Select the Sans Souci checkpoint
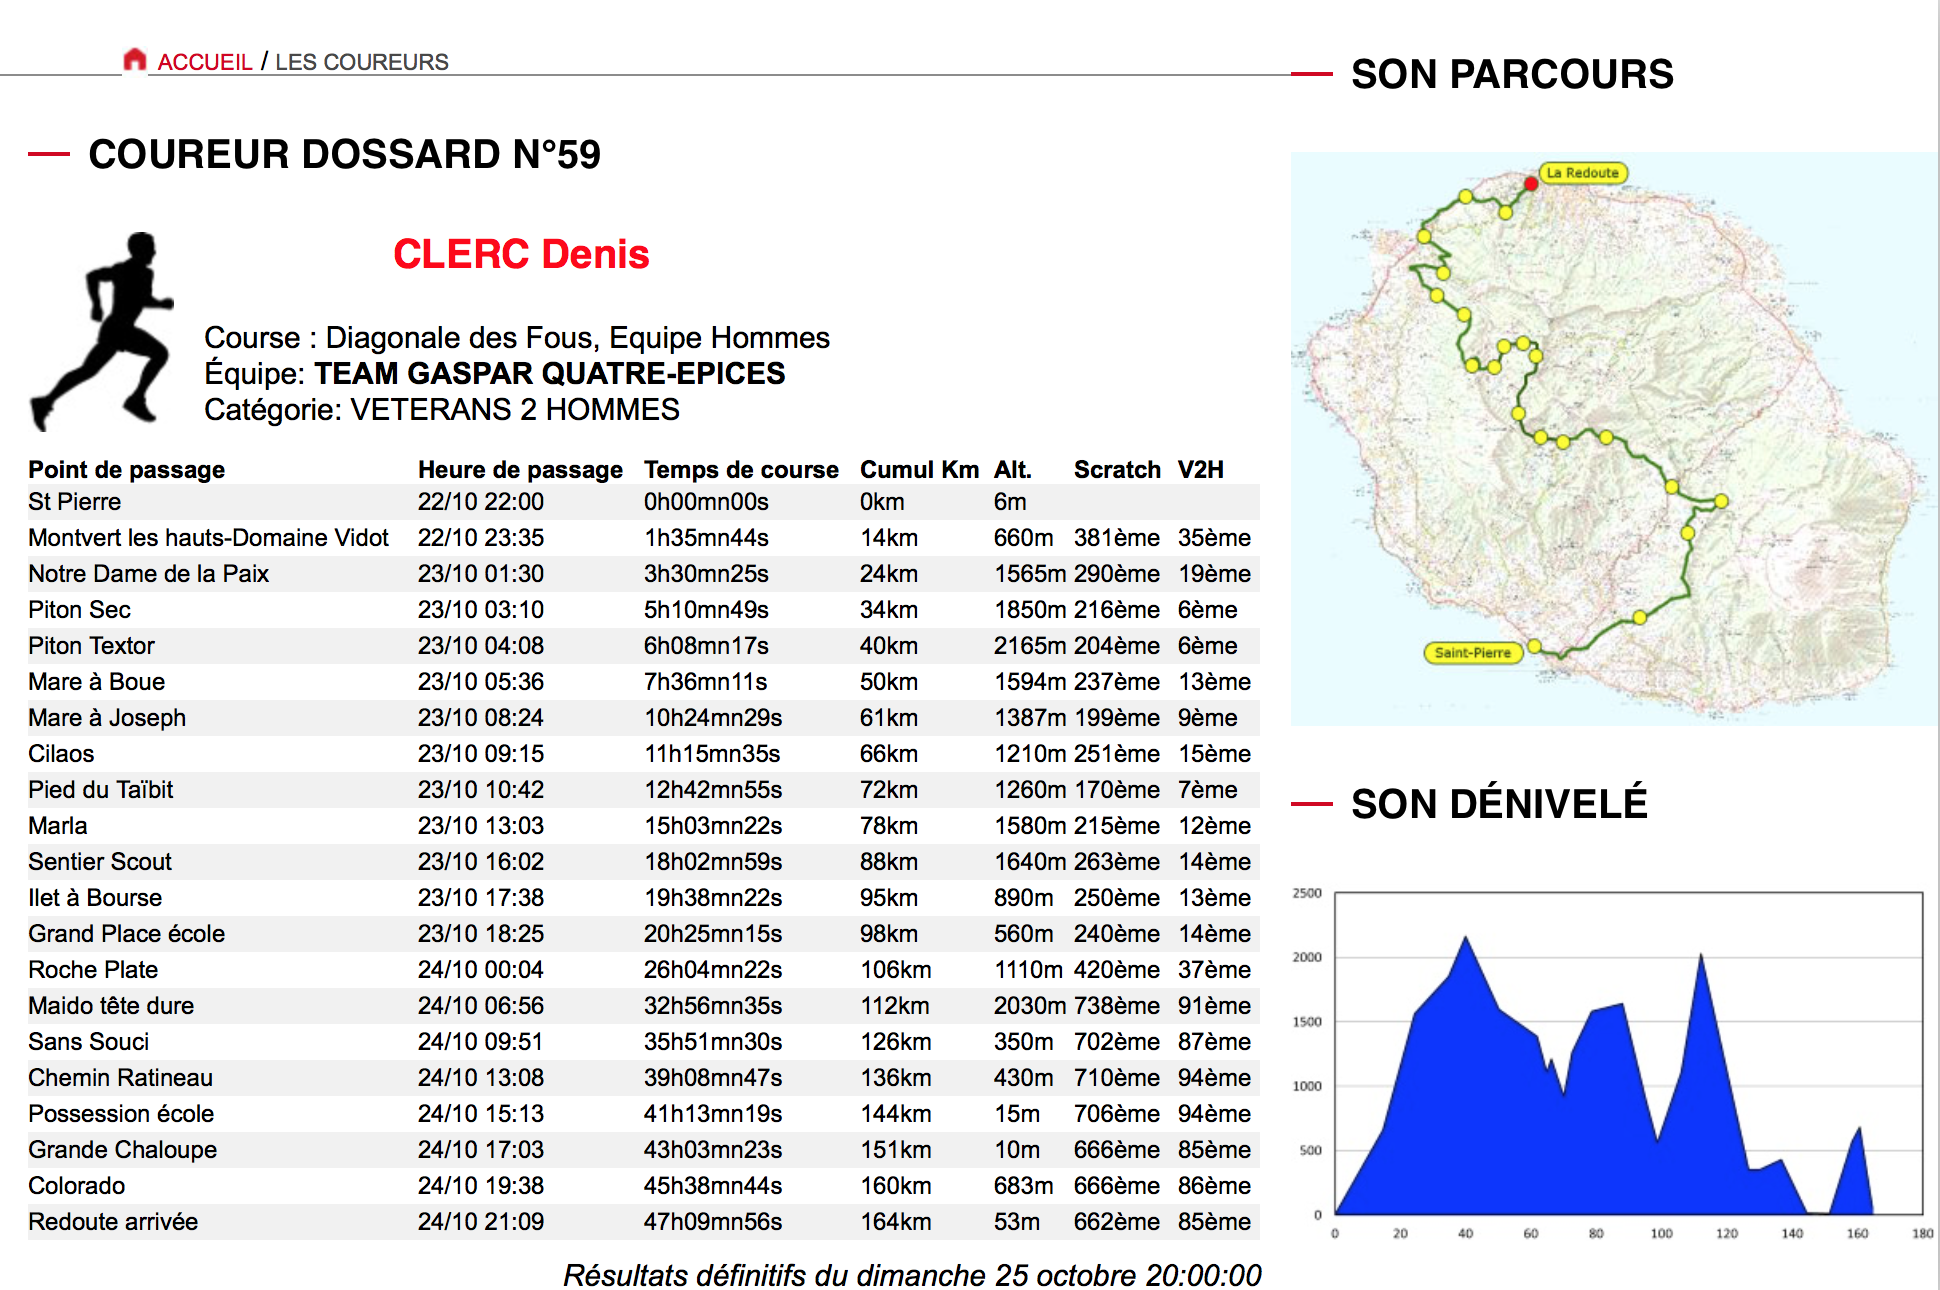The height and width of the screenshot is (1290, 1940). coord(644,1042)
